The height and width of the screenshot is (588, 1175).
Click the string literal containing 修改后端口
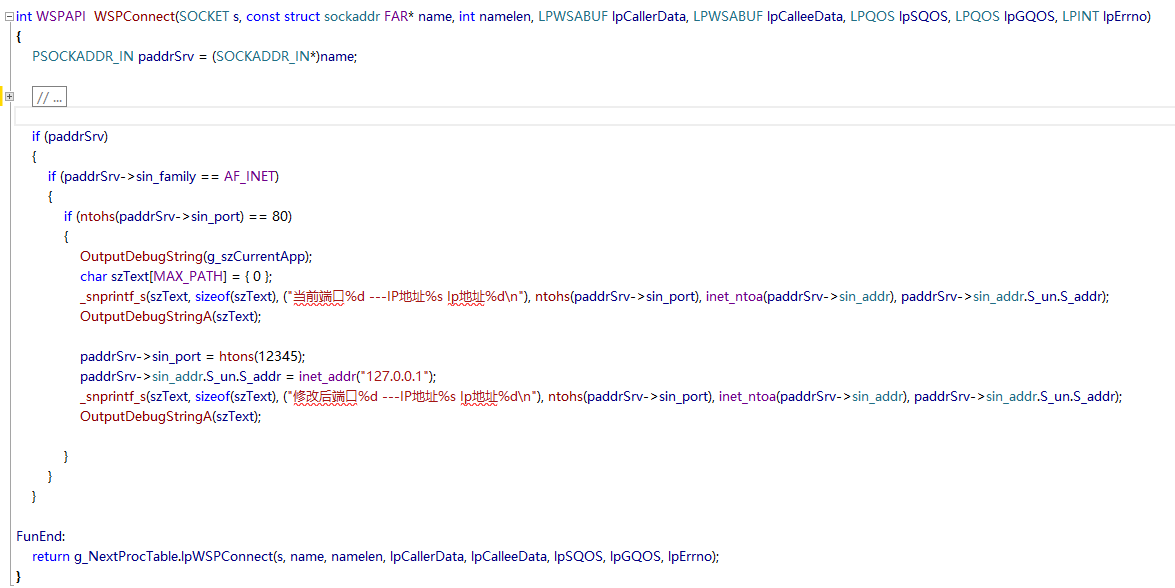413,397
